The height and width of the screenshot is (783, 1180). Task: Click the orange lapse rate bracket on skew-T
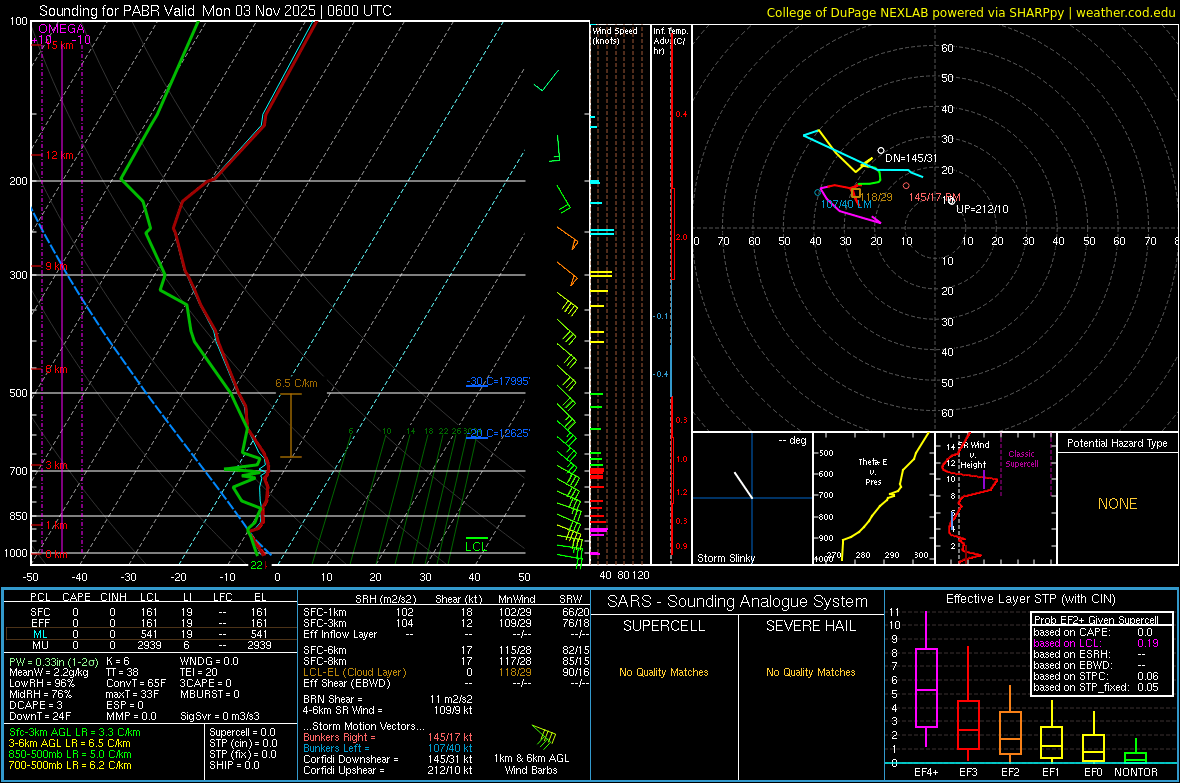pyautogui.click(x=290, y=425)
